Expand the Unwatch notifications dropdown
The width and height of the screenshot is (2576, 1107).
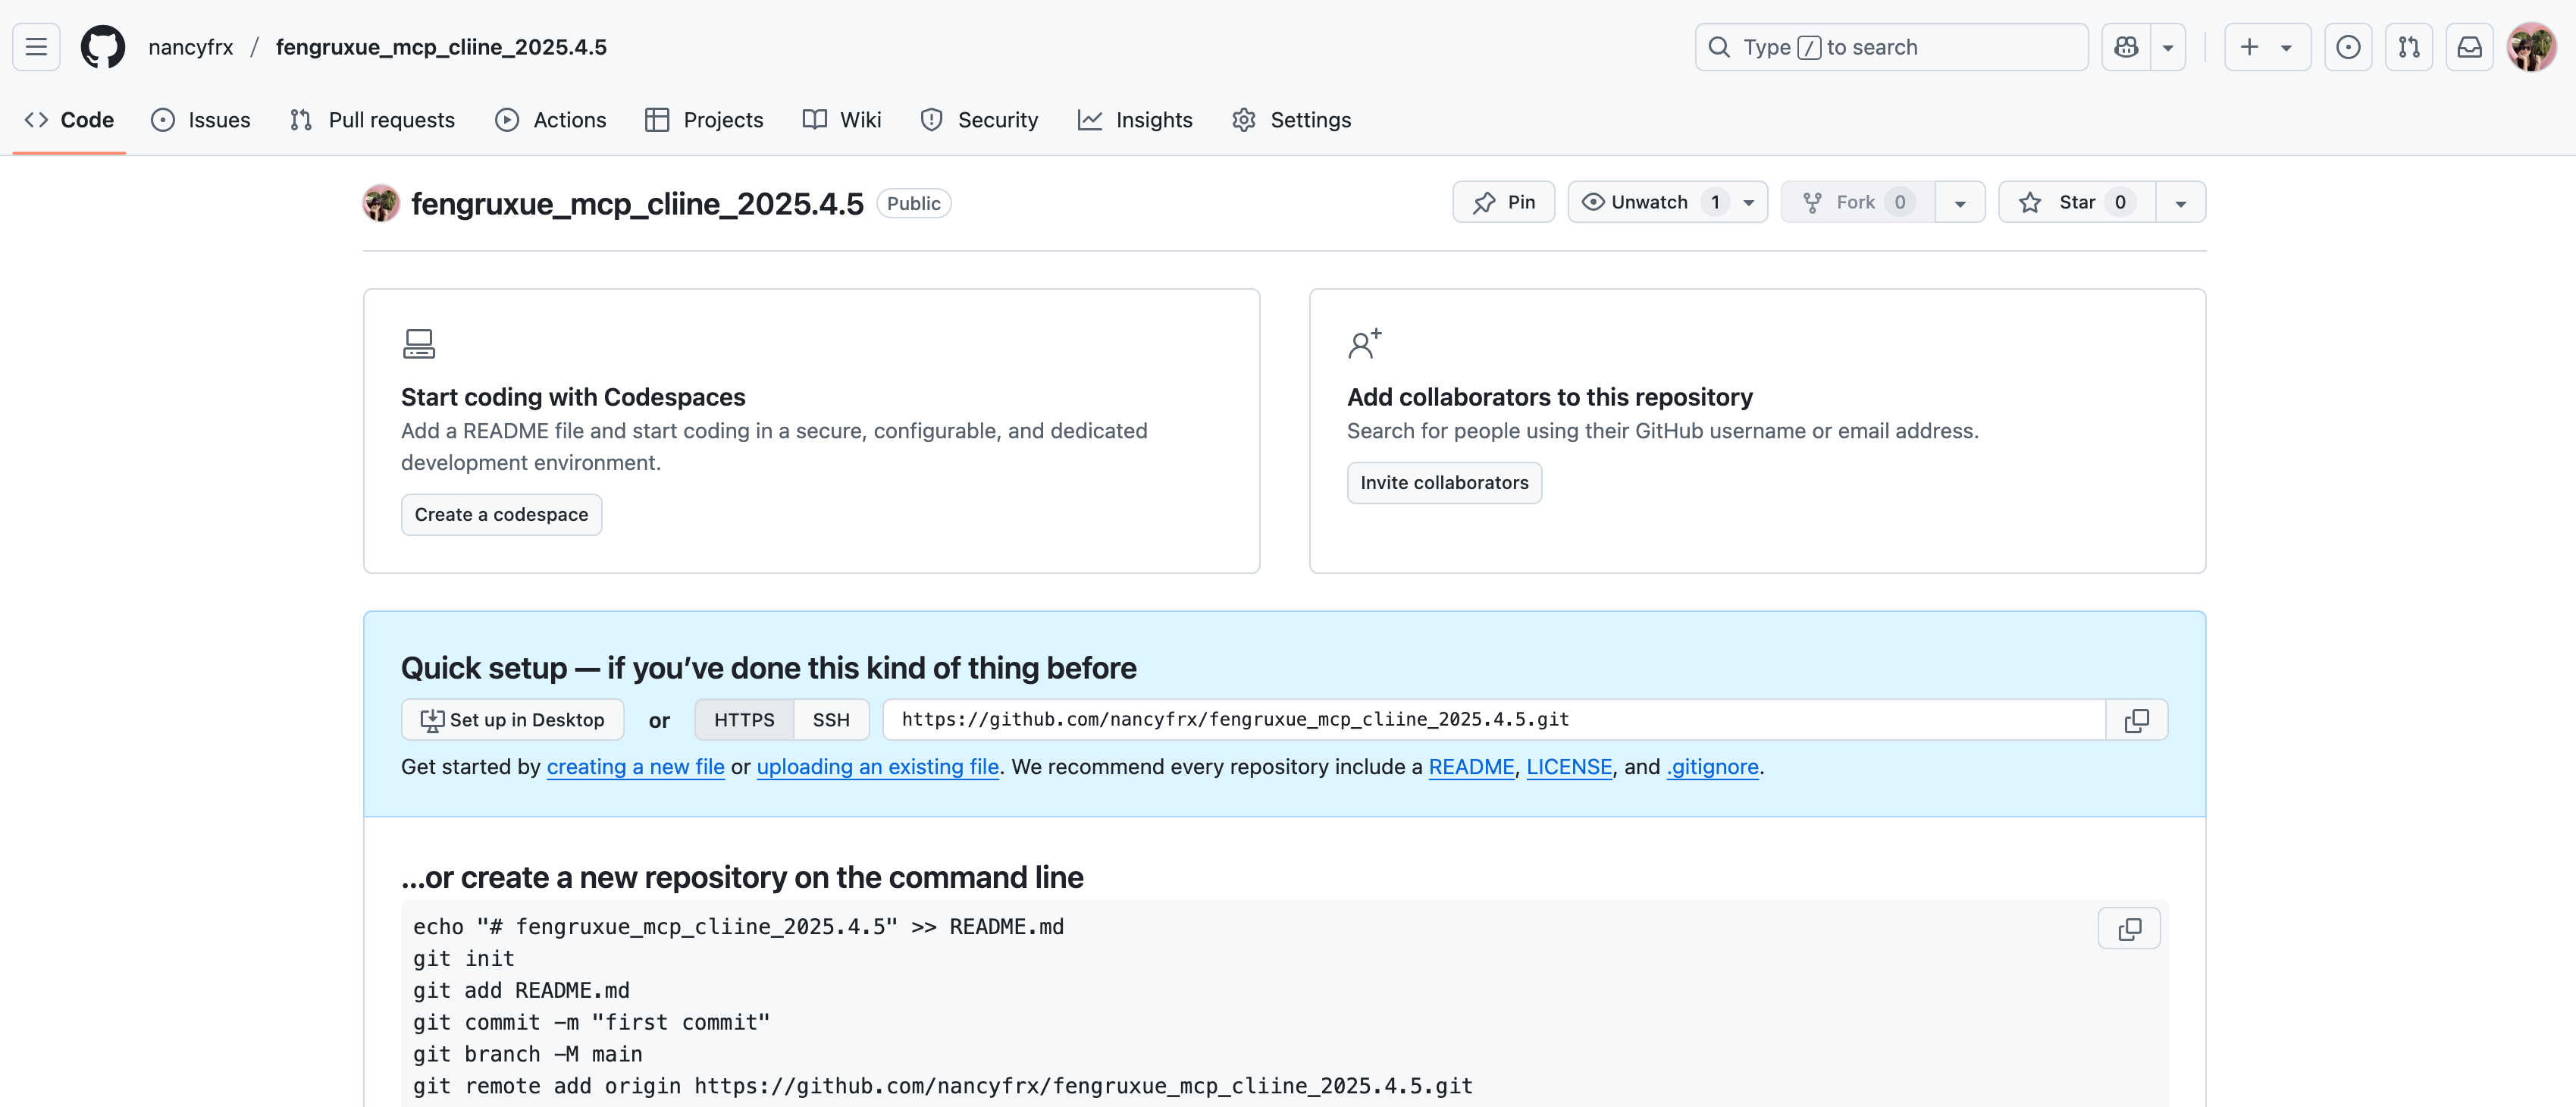(x=1749, y=202)
